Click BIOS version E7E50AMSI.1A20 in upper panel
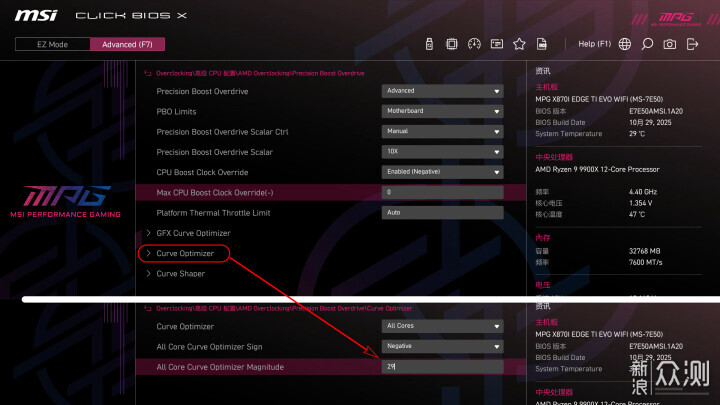The width and height of the screenshot is (720, 405). (656, 111)
